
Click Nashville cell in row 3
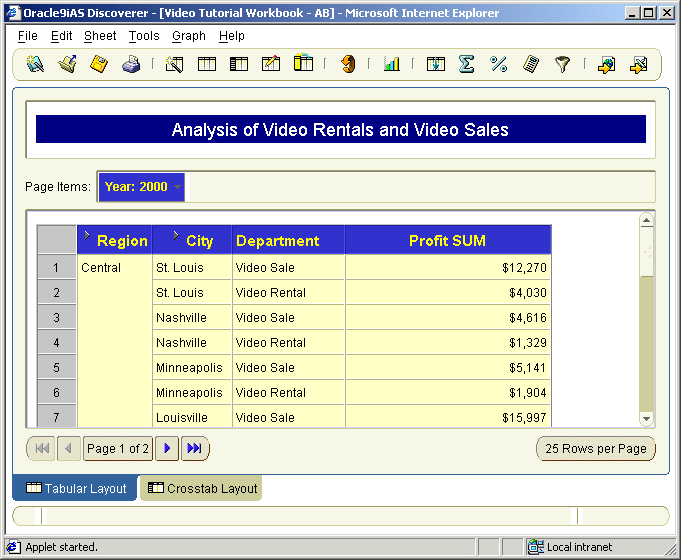pyautogui.click(x=192, y=318)
